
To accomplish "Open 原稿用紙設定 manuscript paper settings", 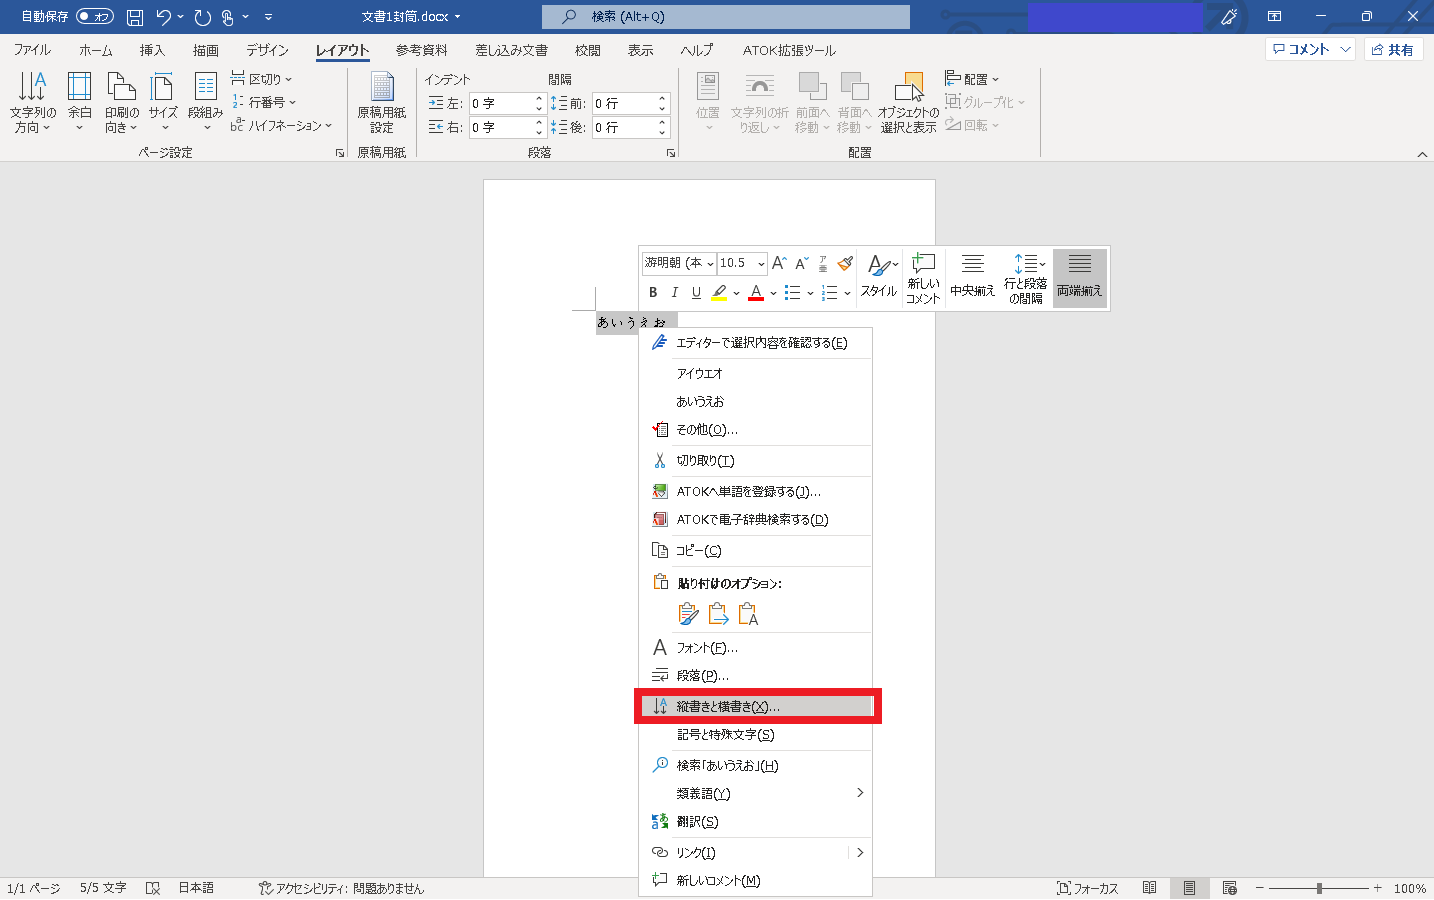I will click(382, 102).
